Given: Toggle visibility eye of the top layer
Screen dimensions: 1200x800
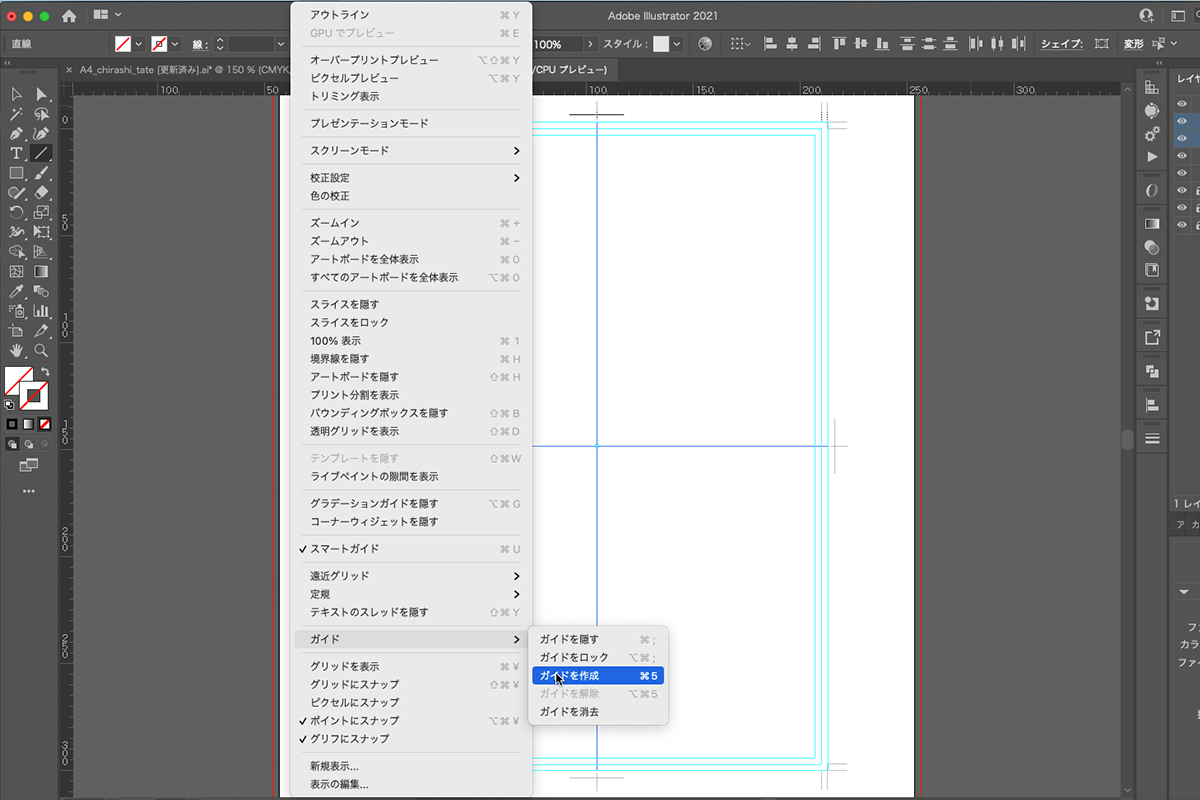Looking at the screenshot, I should click(x=1182, y=103).
